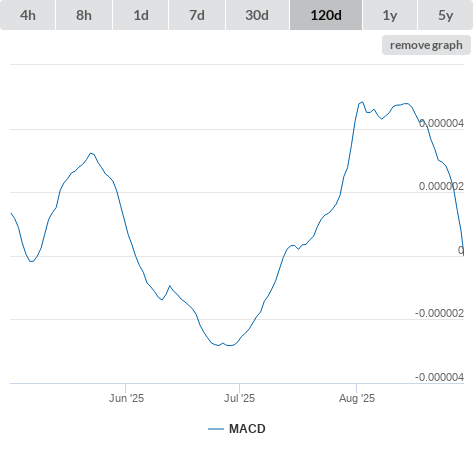Click the active 120d tab
474x455 pixels.
pos(326,15)
